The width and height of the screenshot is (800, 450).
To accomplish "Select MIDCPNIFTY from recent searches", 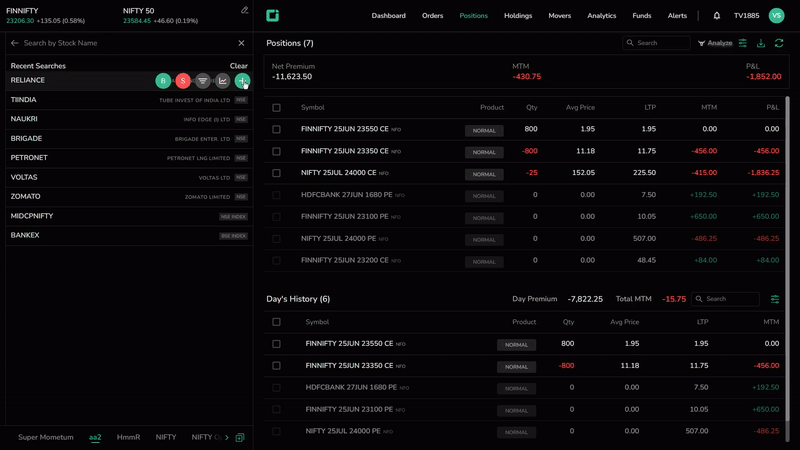I will (x=129, y=216).
